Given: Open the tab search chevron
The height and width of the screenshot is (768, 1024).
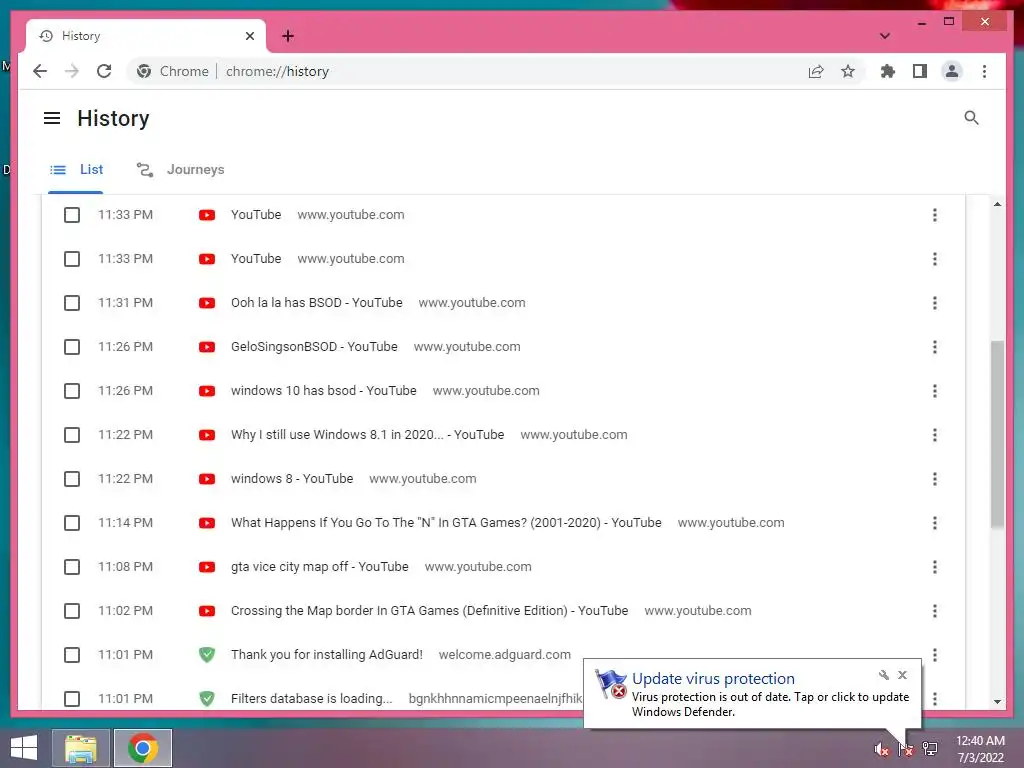Looking at the screenshot, I should pyautogui.click(x=884, y=36).
